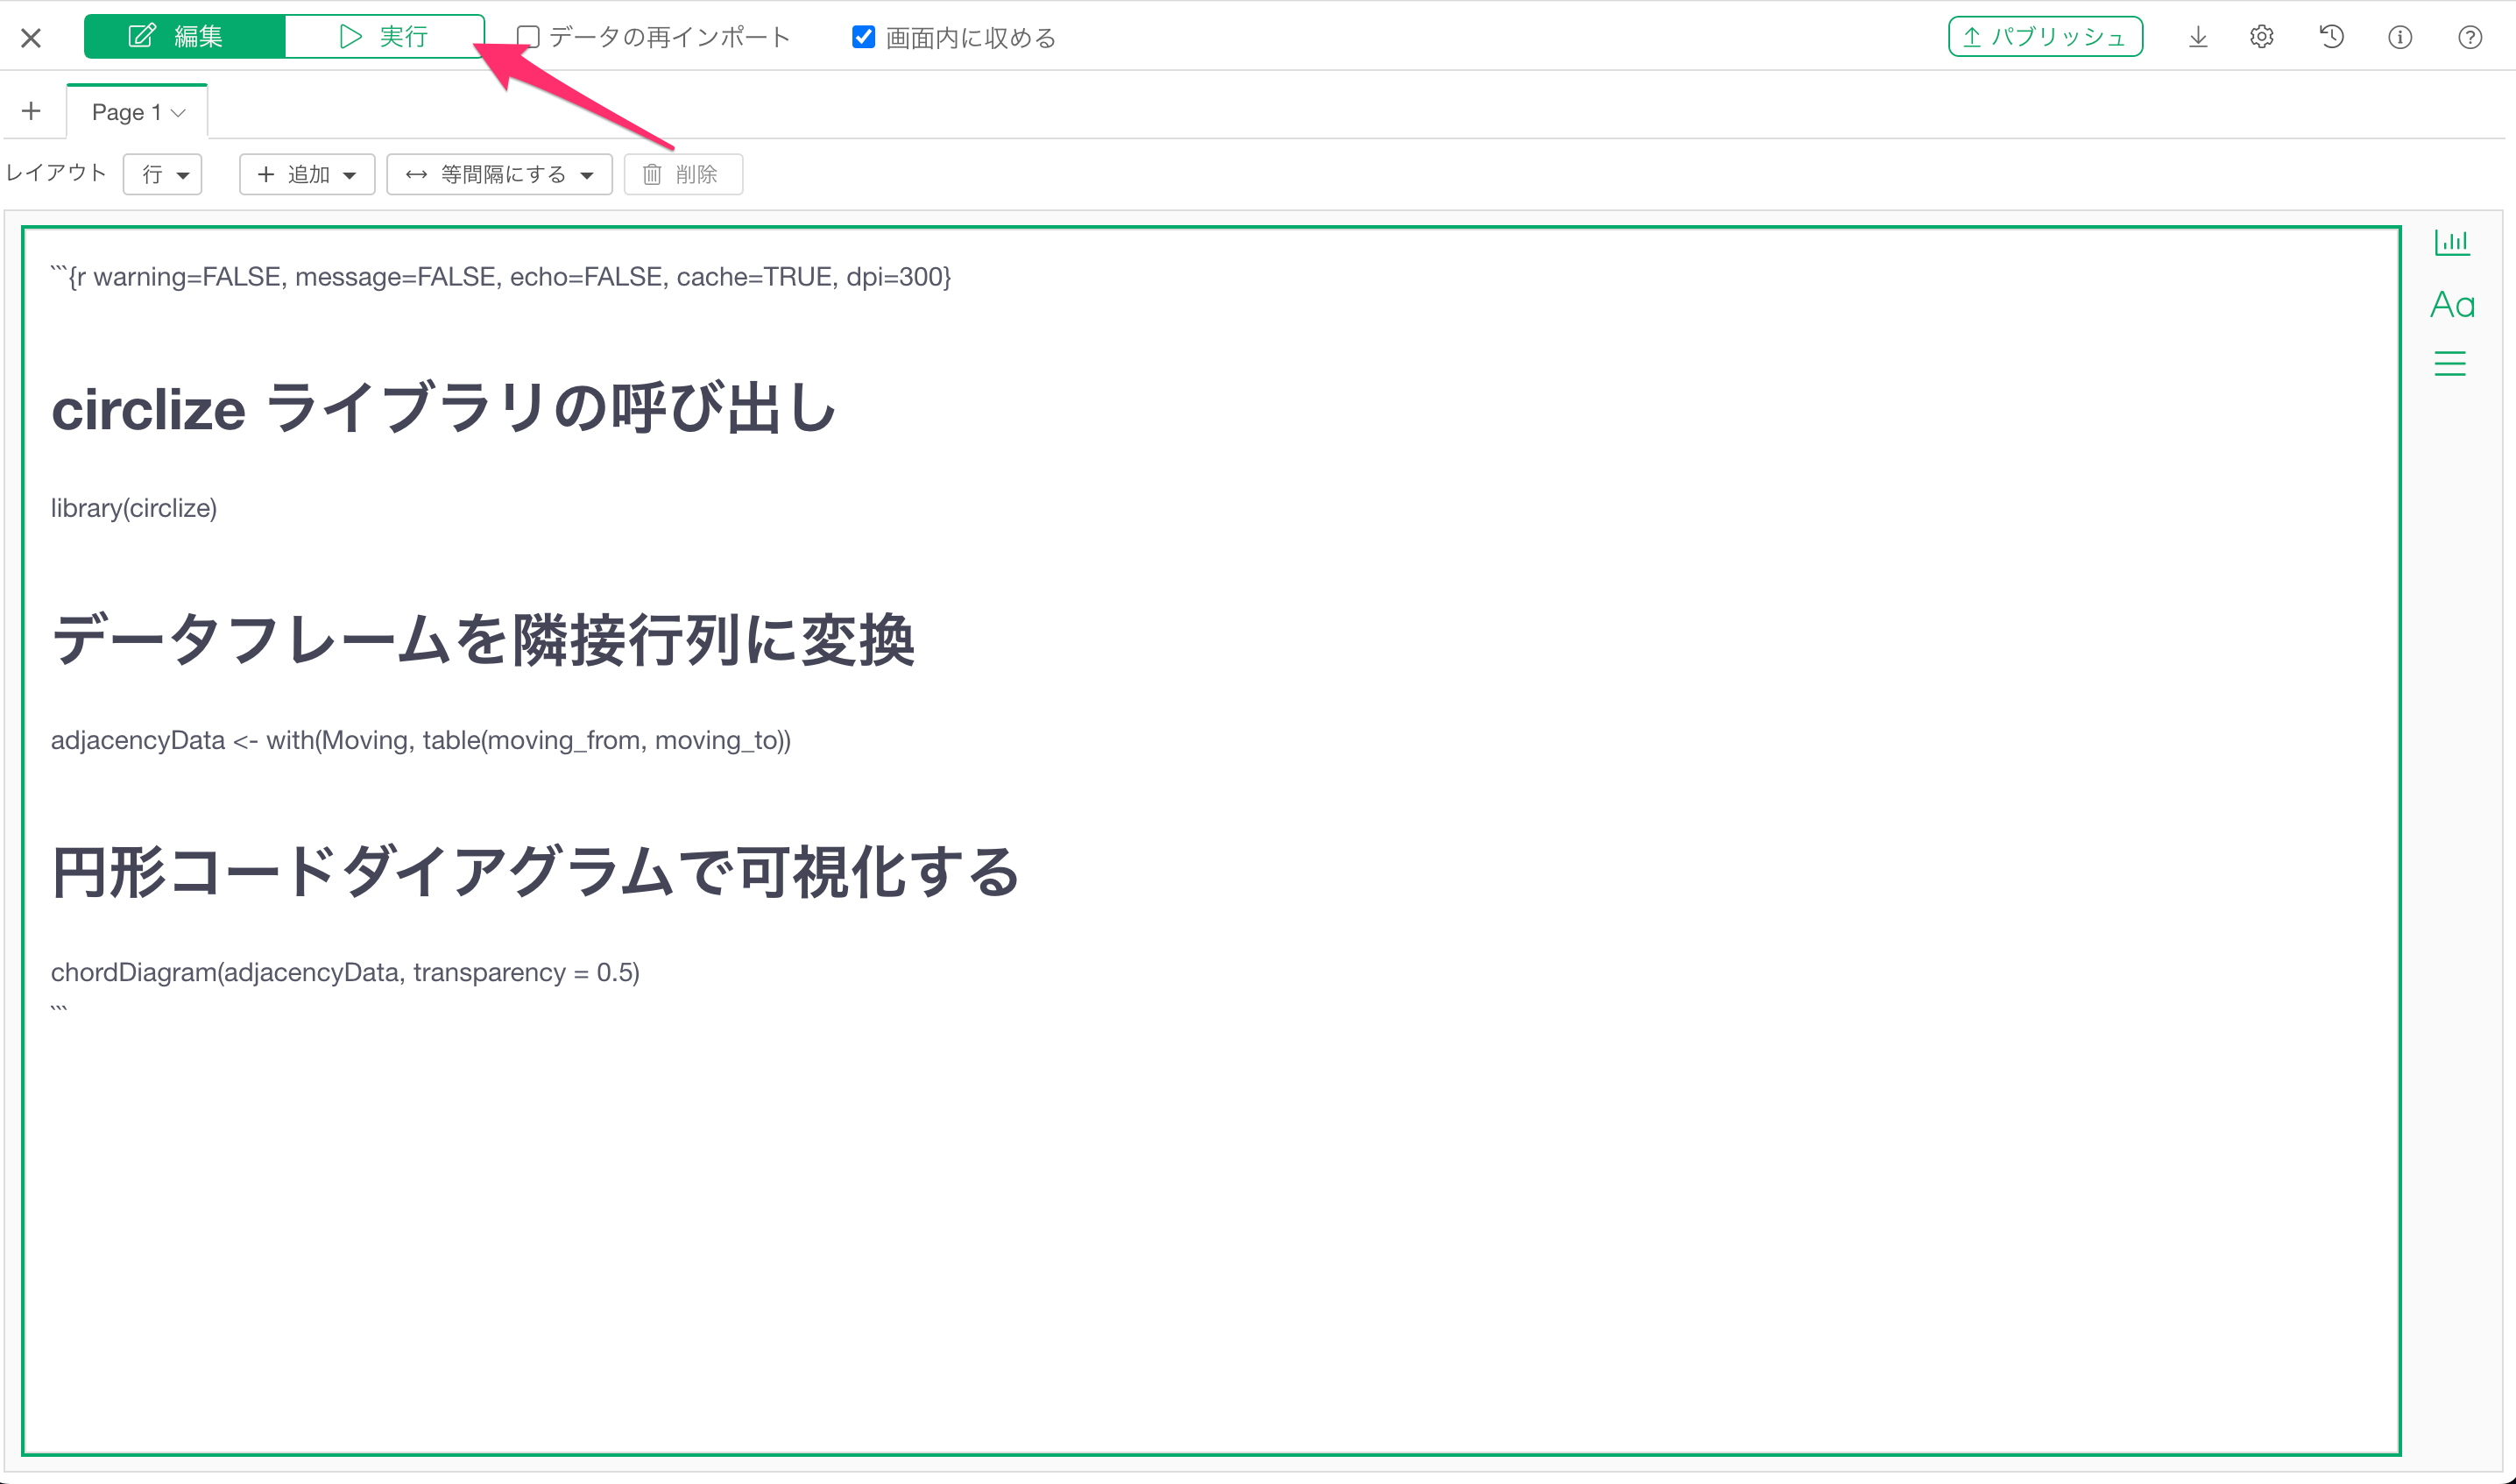Image resolution: width=2516 pixels, height=1484 pixels.
Task: Click the three-line menu icon in sidebar
Action: [2450, 363]
